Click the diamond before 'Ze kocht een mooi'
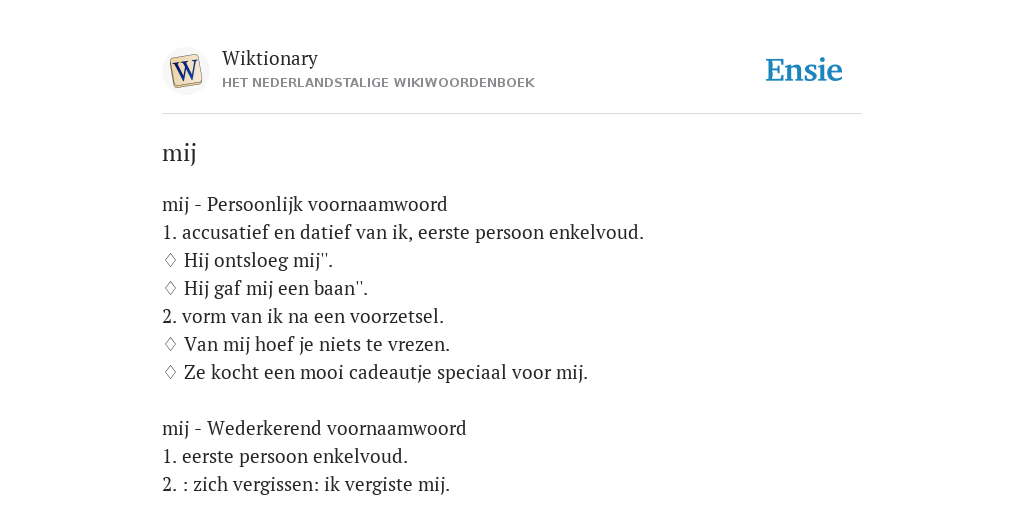1024x512 pixels. point(170,373)
